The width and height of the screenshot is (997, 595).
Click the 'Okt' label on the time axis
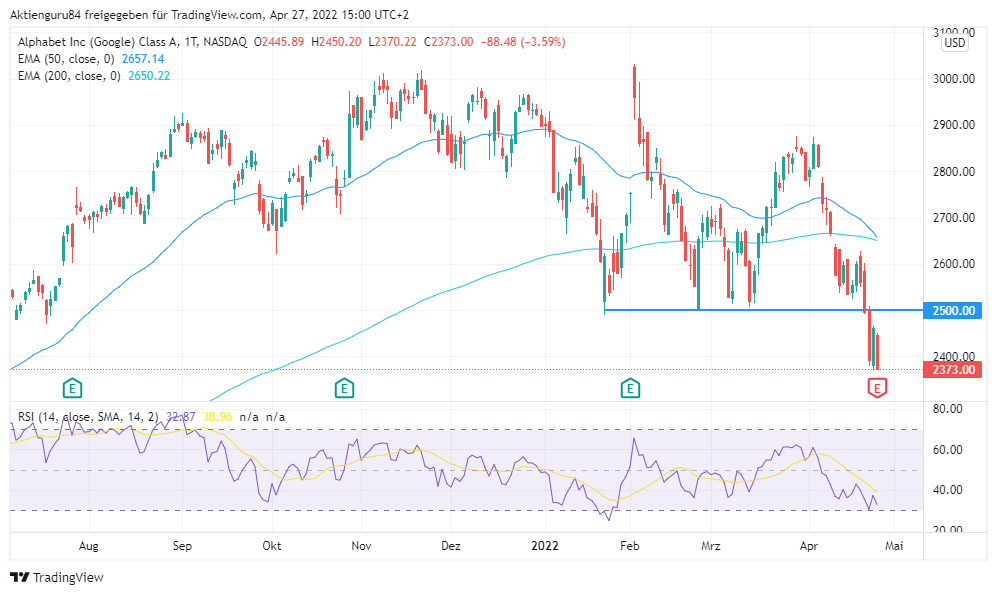pos(272,546)
